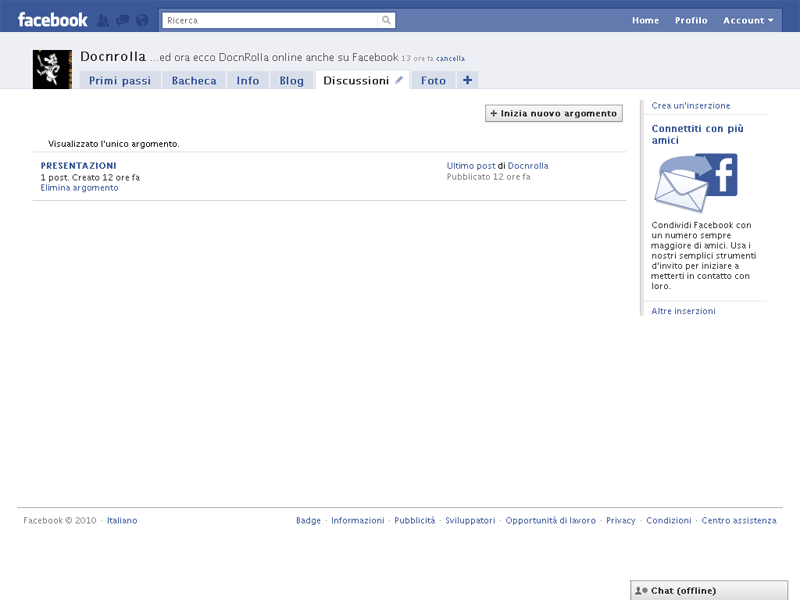Open Pubblicità footer link
800x600 pixels.
tap(415, 520)
